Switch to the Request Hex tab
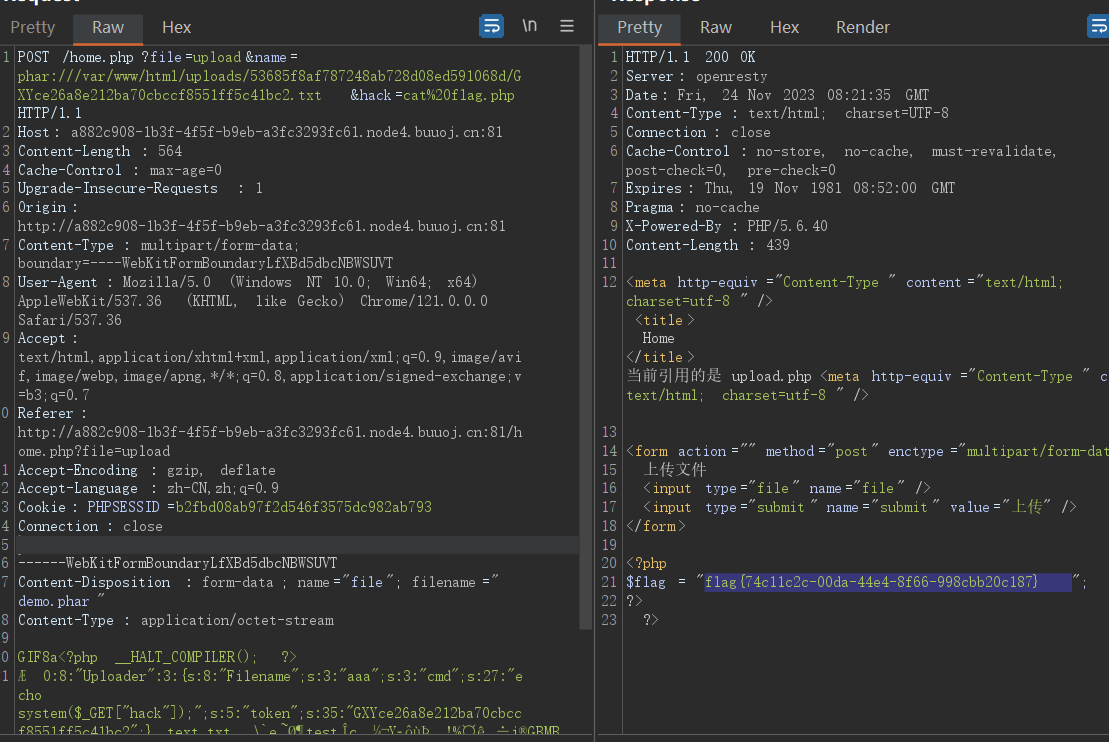The image size is (1109, 742). tap(176, 28)
